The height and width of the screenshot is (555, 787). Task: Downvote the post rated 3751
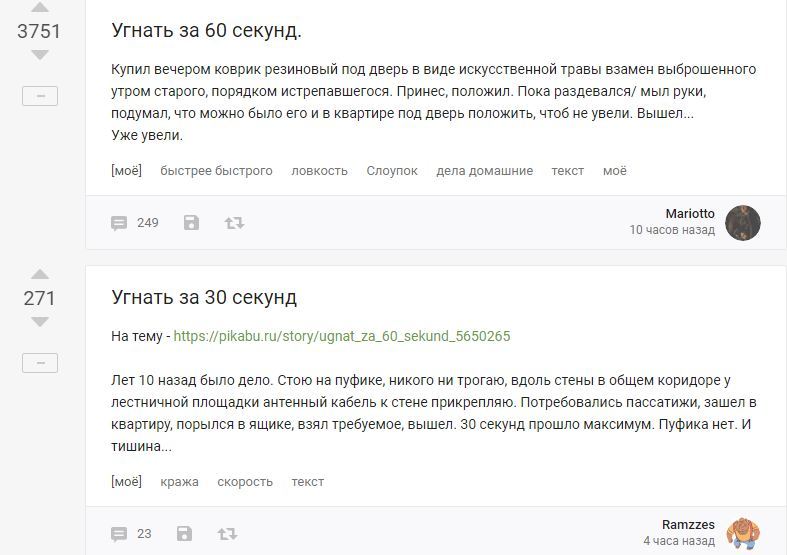click(40, 55)
